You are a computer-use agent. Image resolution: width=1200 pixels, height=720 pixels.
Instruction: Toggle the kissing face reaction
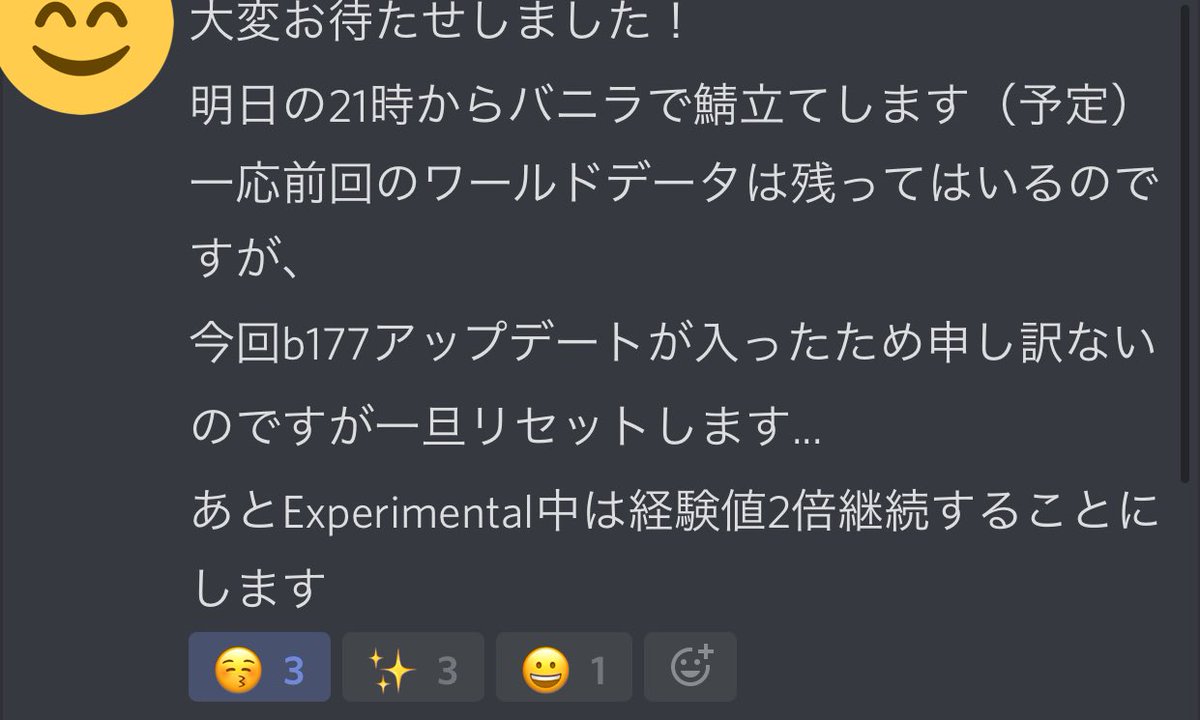pyautogui.click(x=259, y=667)
